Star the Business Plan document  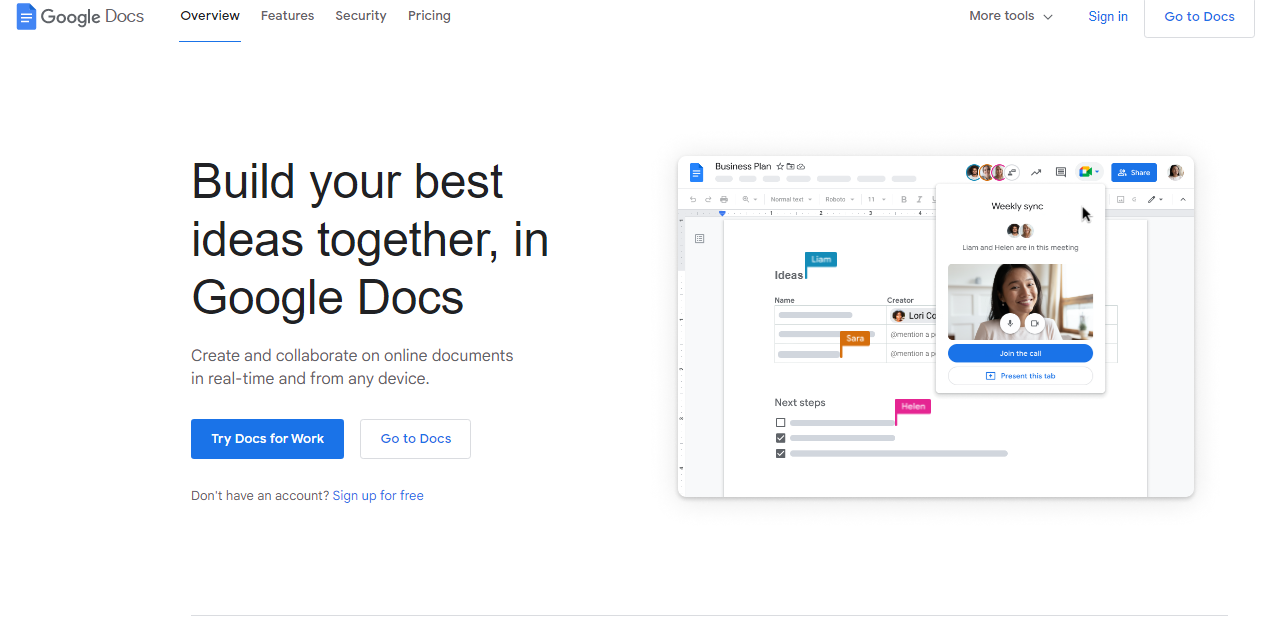click(780, 166)
